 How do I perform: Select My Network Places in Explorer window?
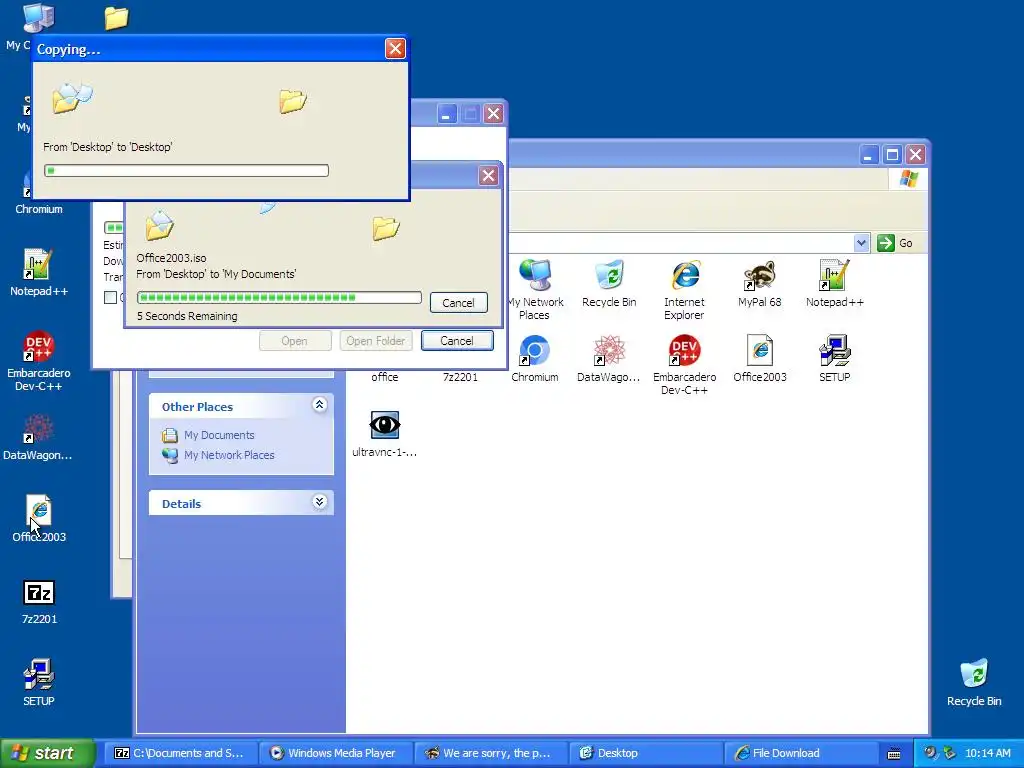click(x=535, y=289)
